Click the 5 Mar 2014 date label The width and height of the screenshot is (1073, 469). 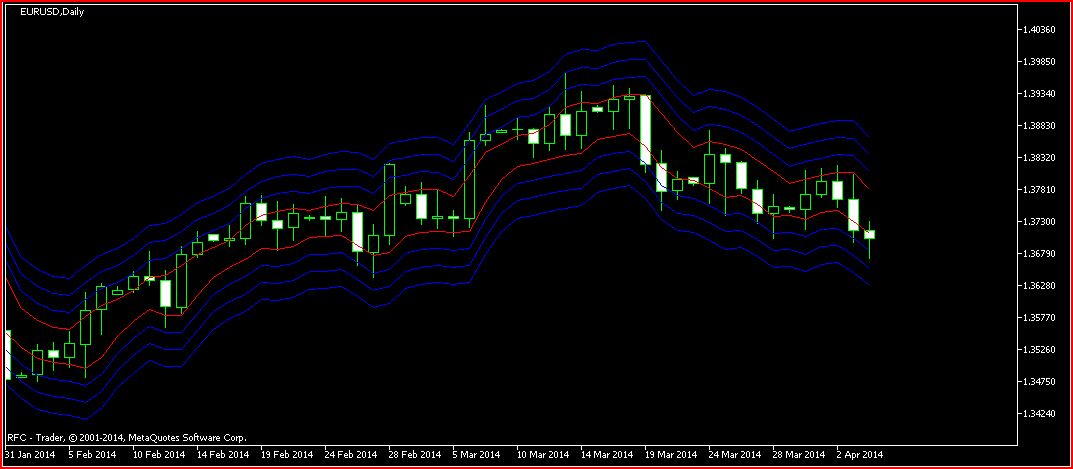click(x=476, y=455)
